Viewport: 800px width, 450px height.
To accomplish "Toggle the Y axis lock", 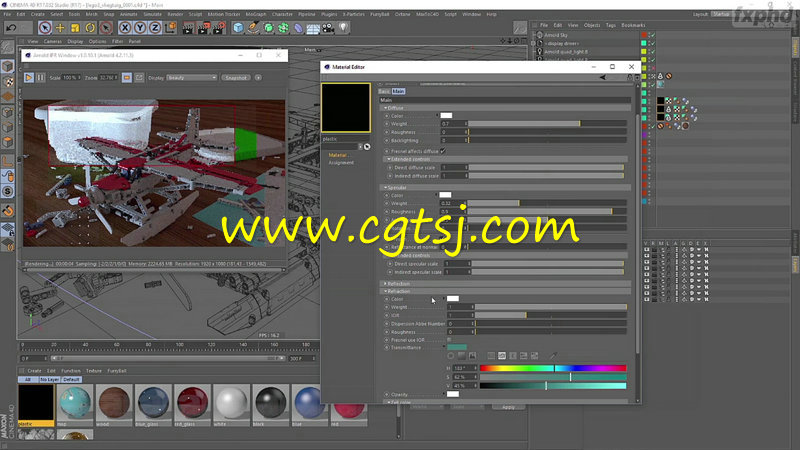I will (140, 28).
